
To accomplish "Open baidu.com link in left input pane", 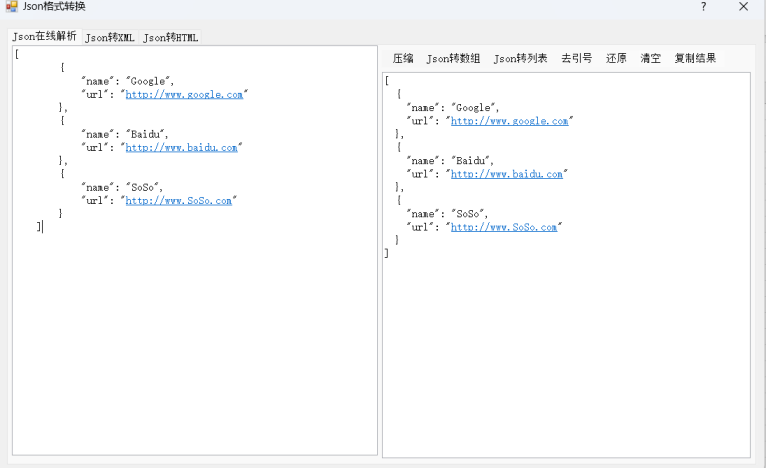I will click(x=181, y=148).
